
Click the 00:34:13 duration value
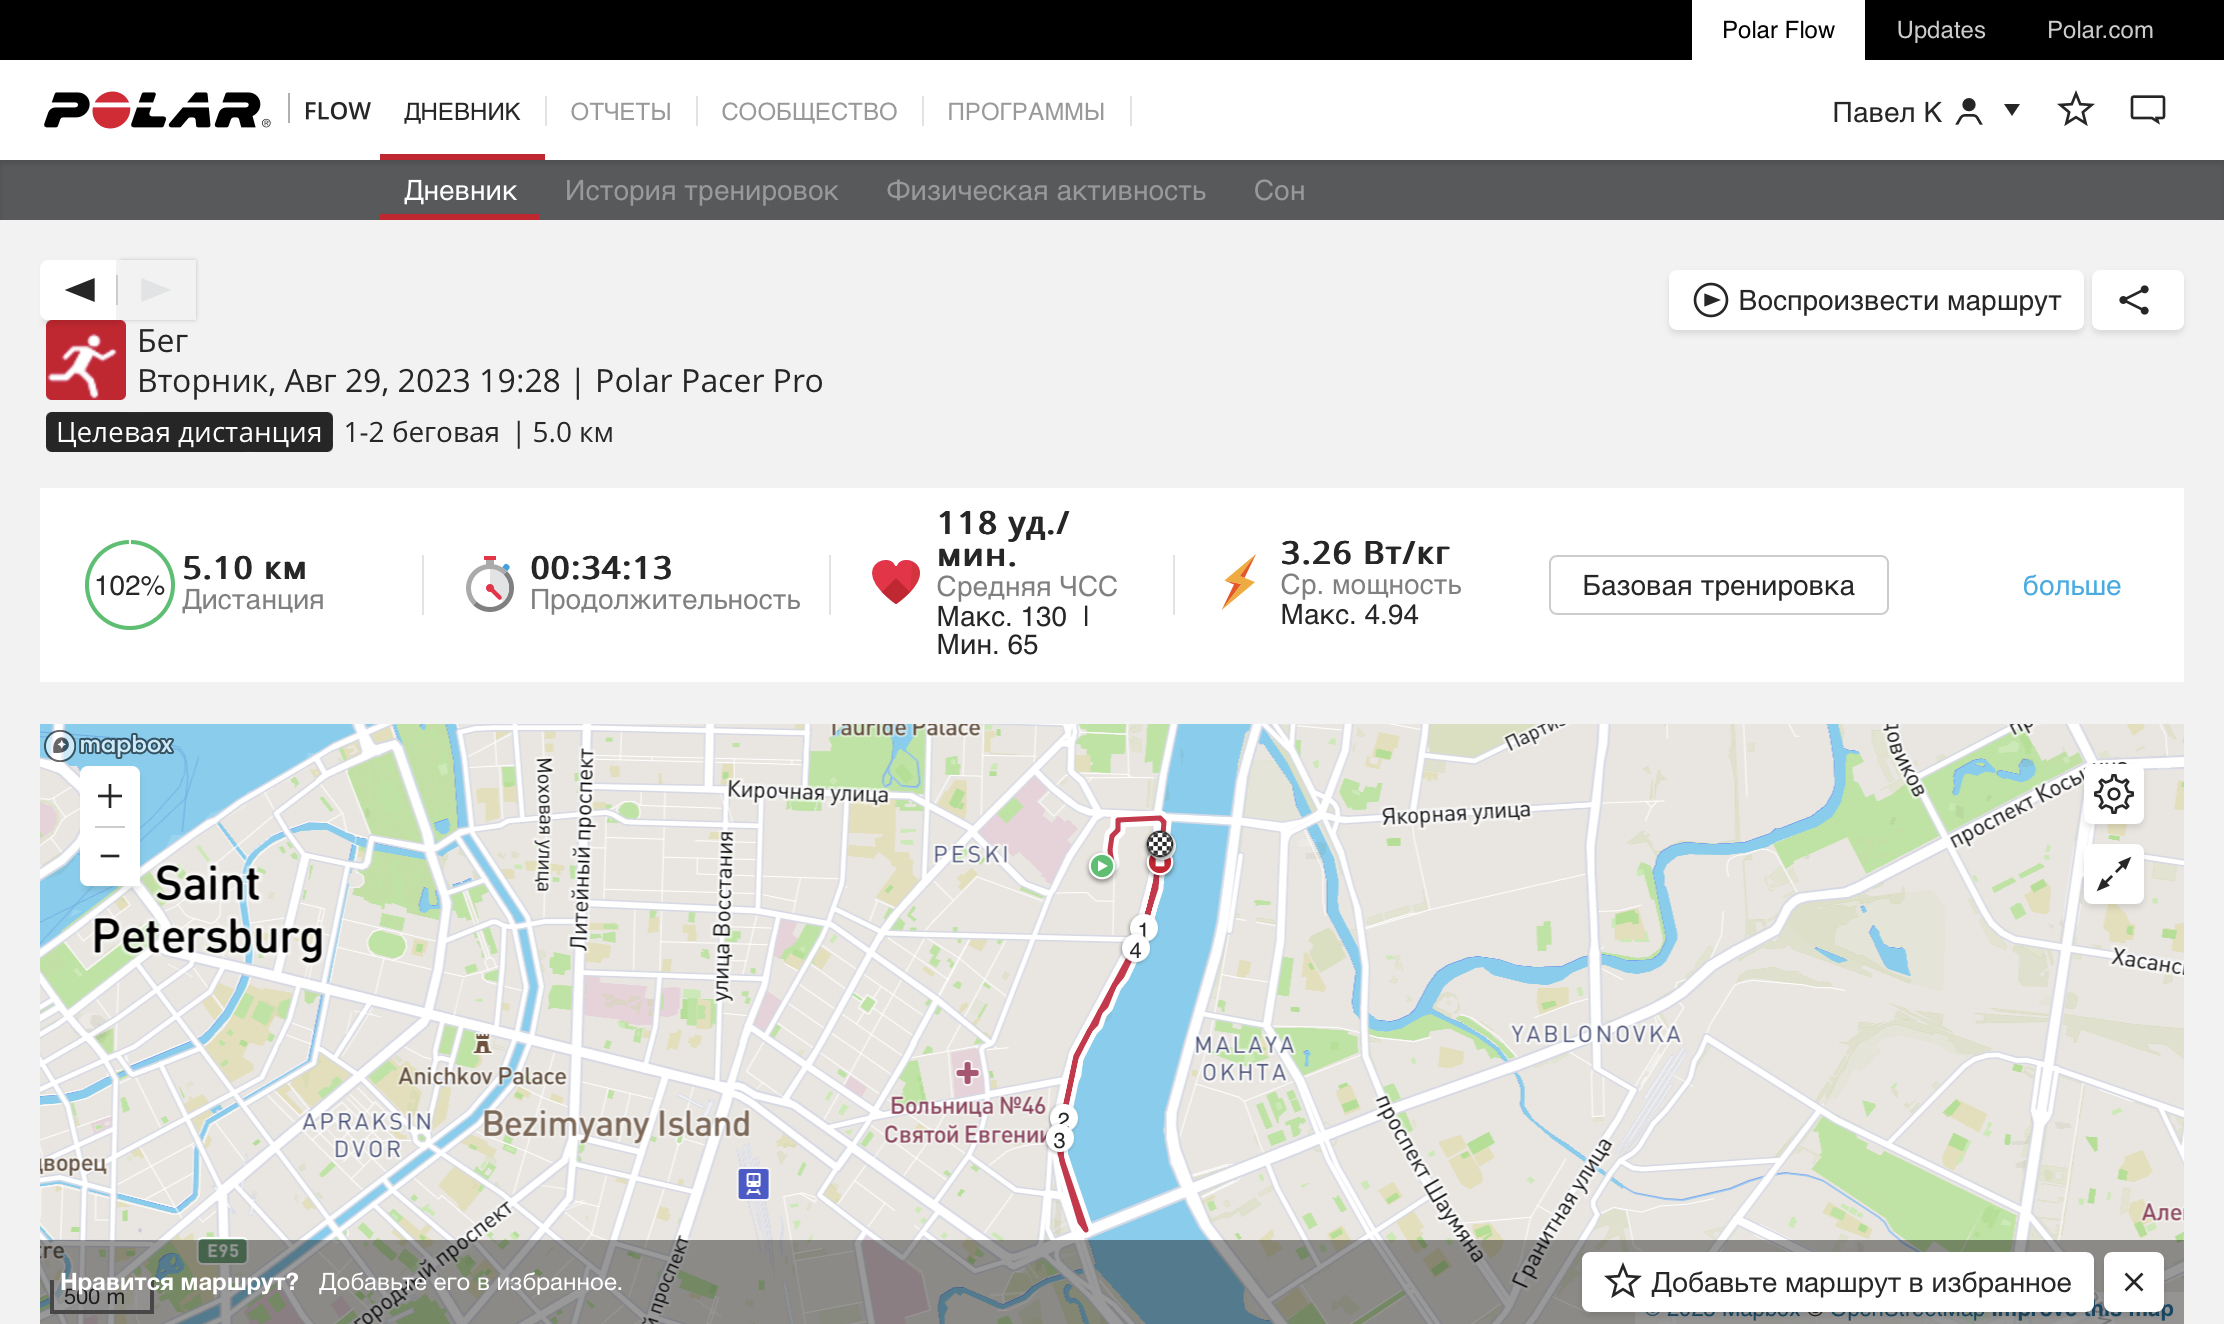pos(601,568)
